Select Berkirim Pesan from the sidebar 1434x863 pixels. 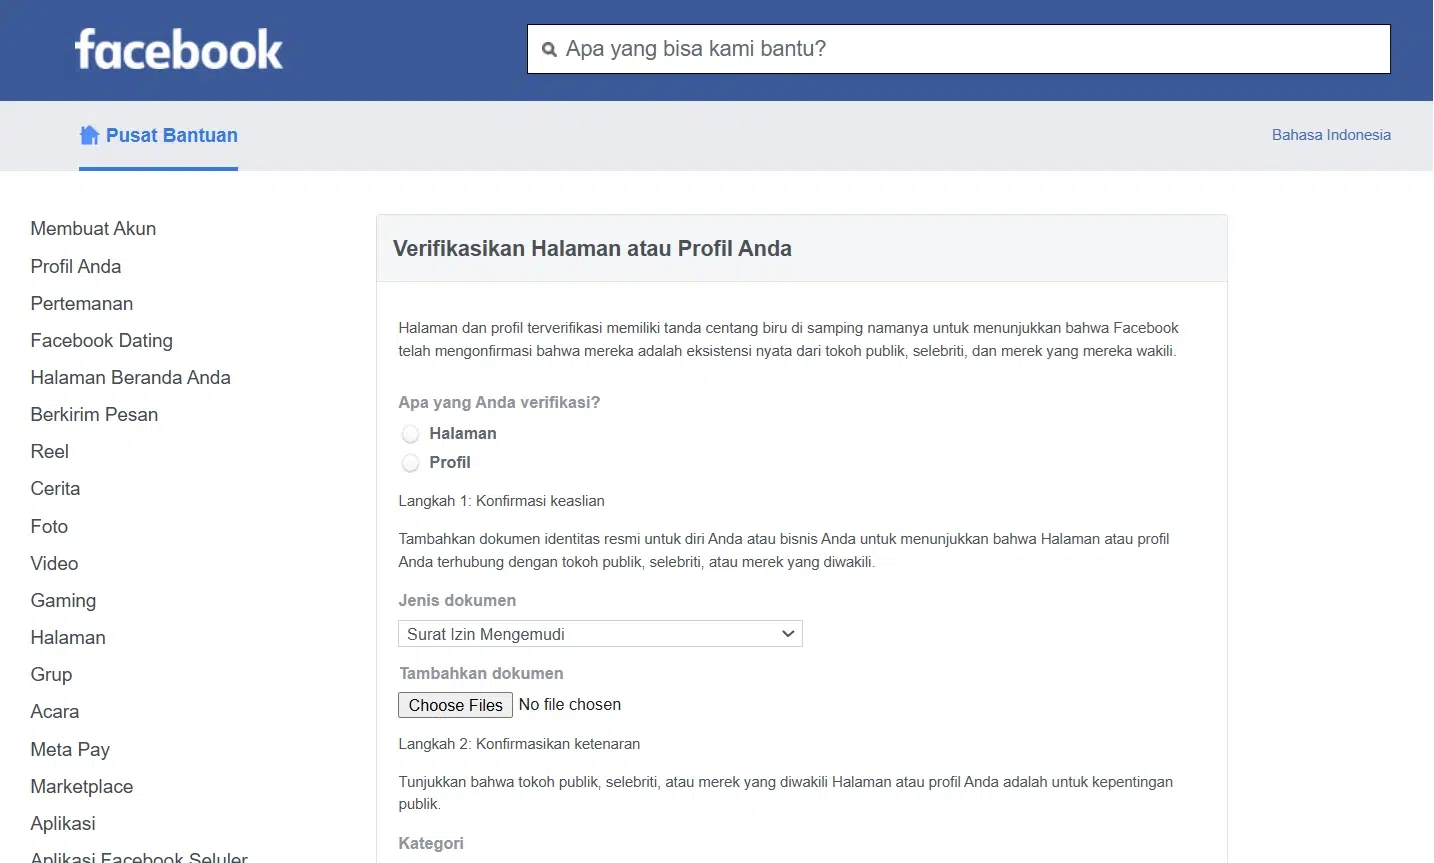(x=94, y=414)
